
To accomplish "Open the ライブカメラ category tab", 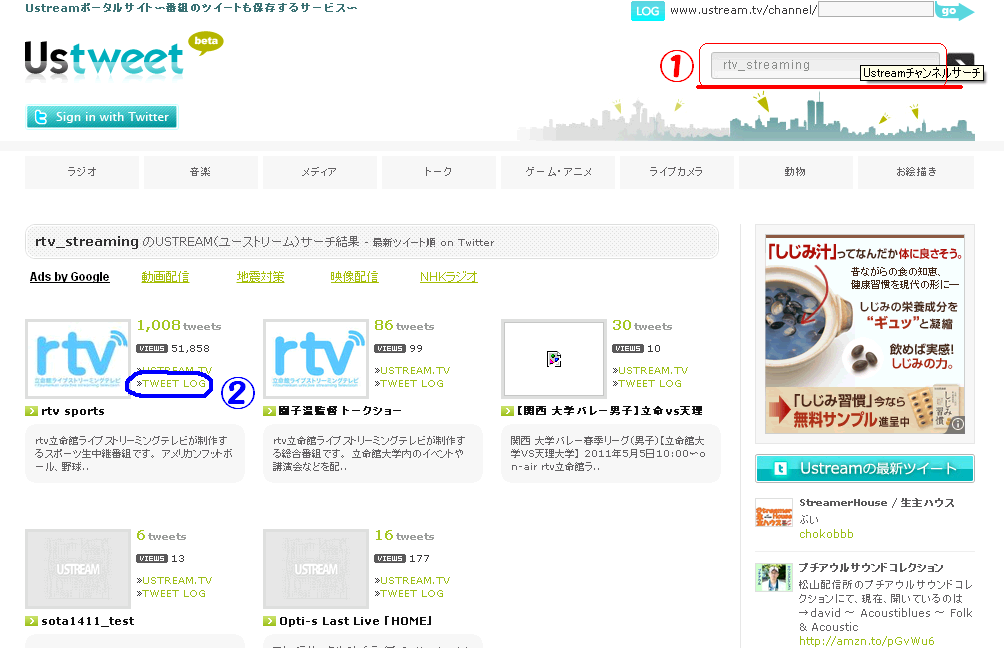I will tap(676, 172).
